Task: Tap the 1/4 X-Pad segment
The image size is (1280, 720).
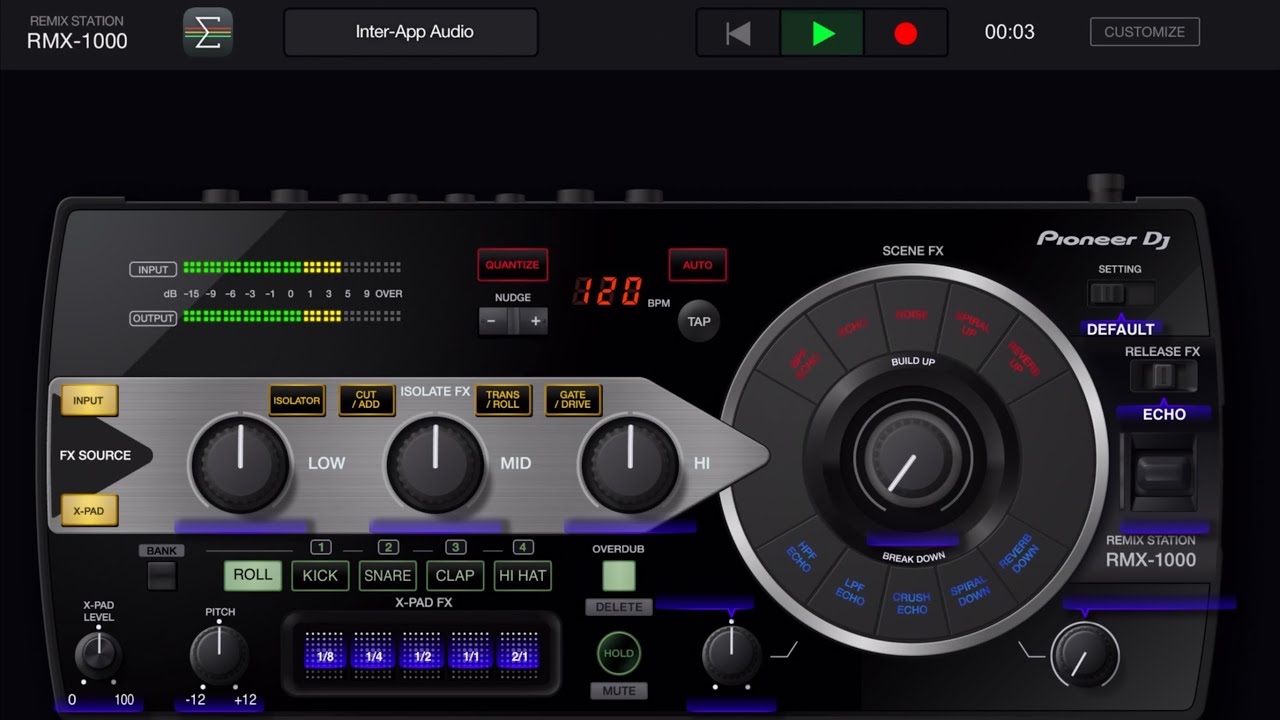Action: click(373, 656)
